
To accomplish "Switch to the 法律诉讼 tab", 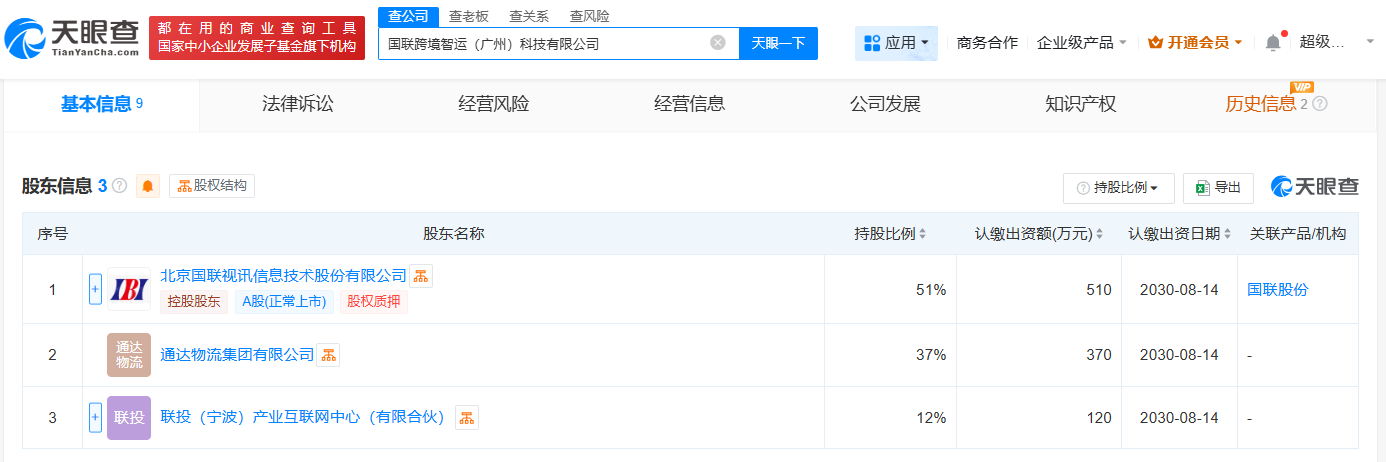I will (x=297, y=104).
